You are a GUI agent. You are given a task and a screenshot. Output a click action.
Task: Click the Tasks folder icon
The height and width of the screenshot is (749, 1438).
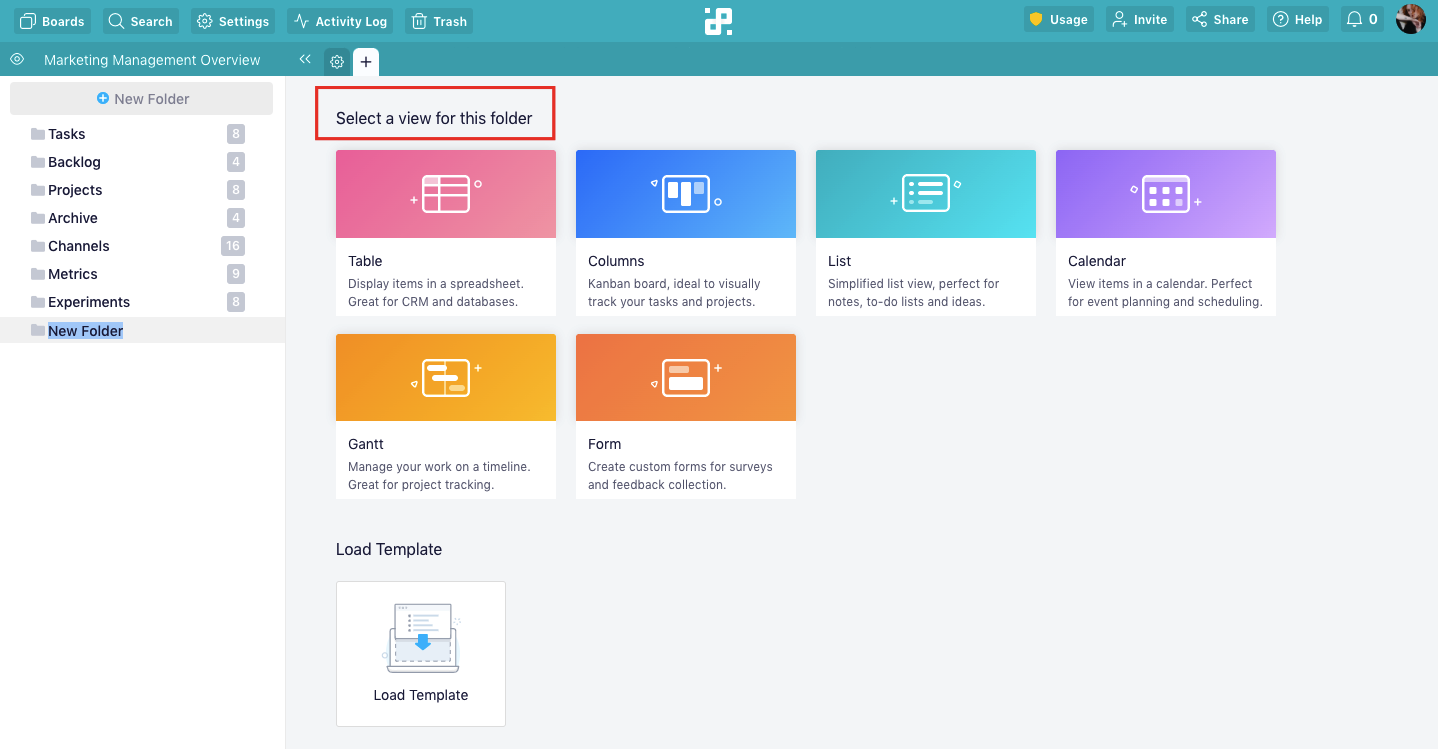38,134
